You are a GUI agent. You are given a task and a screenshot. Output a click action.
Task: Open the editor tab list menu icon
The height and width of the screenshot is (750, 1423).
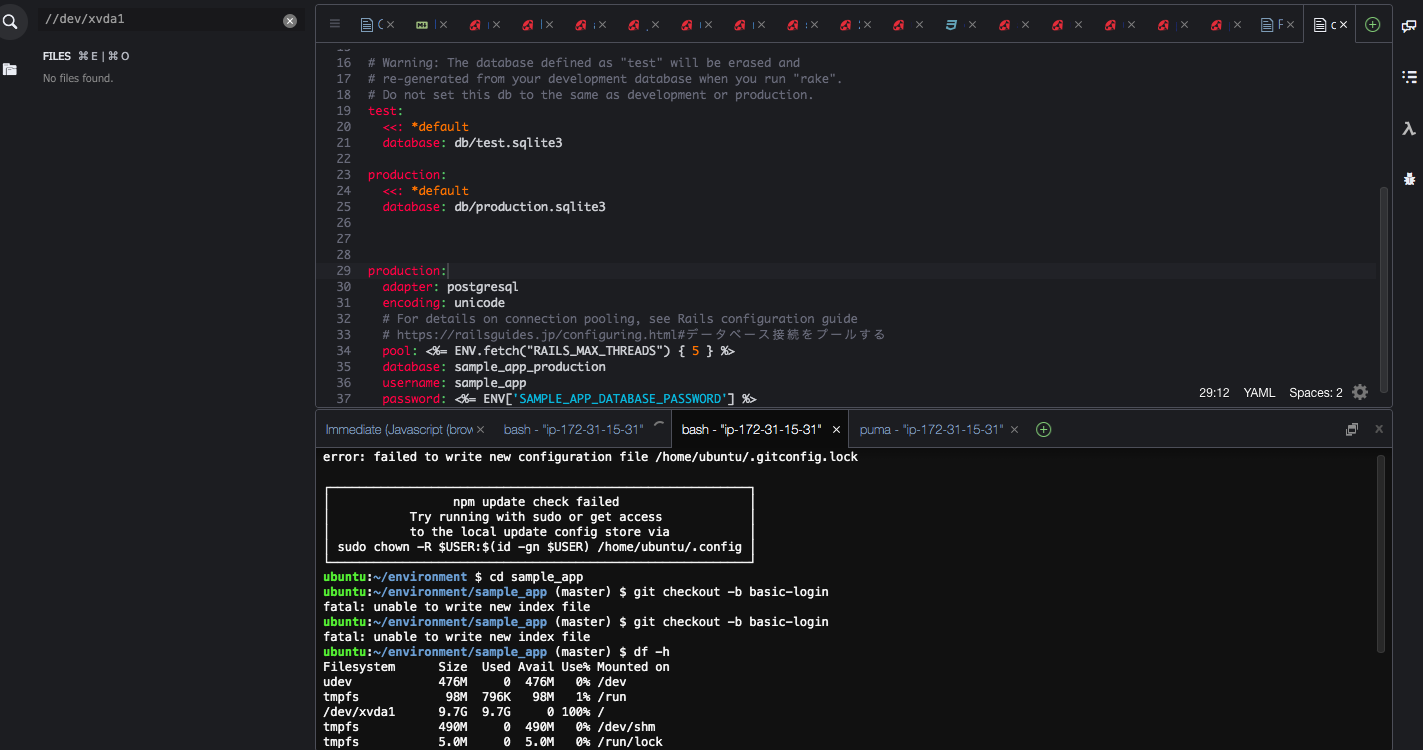pyautogui.click(x=335, y=24)
